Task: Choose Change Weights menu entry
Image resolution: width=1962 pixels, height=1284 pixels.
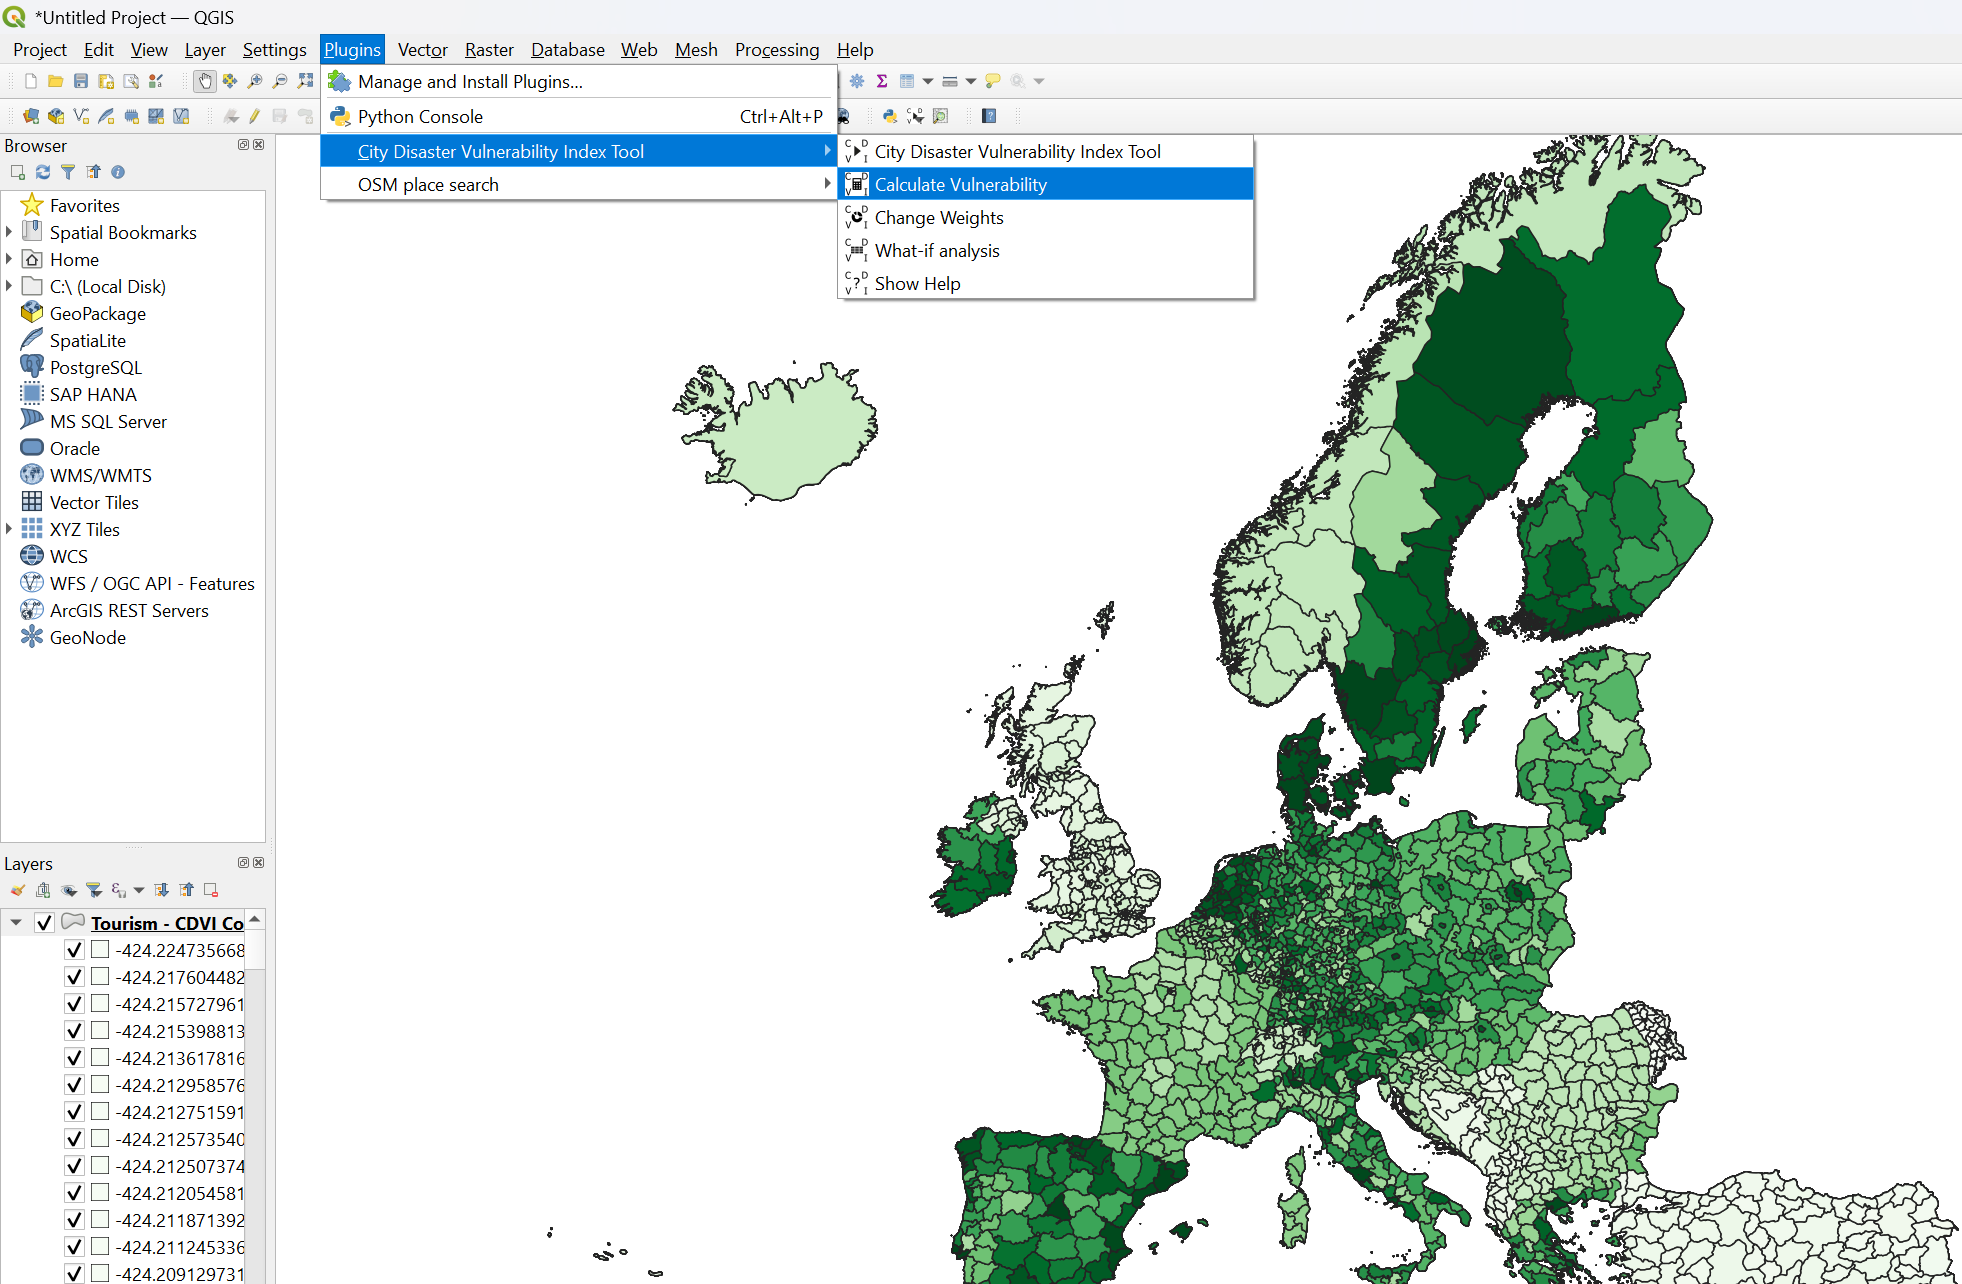Action: pos(1045,217)
